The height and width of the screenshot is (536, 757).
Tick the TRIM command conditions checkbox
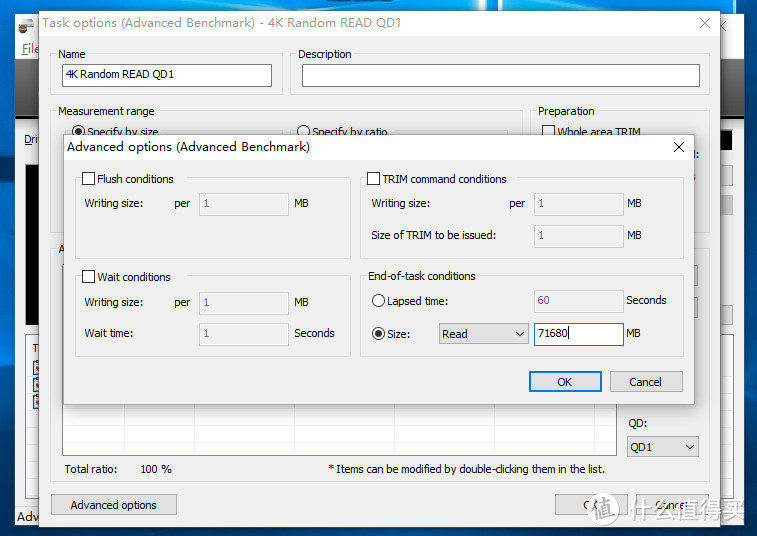(x=374, y=179)
